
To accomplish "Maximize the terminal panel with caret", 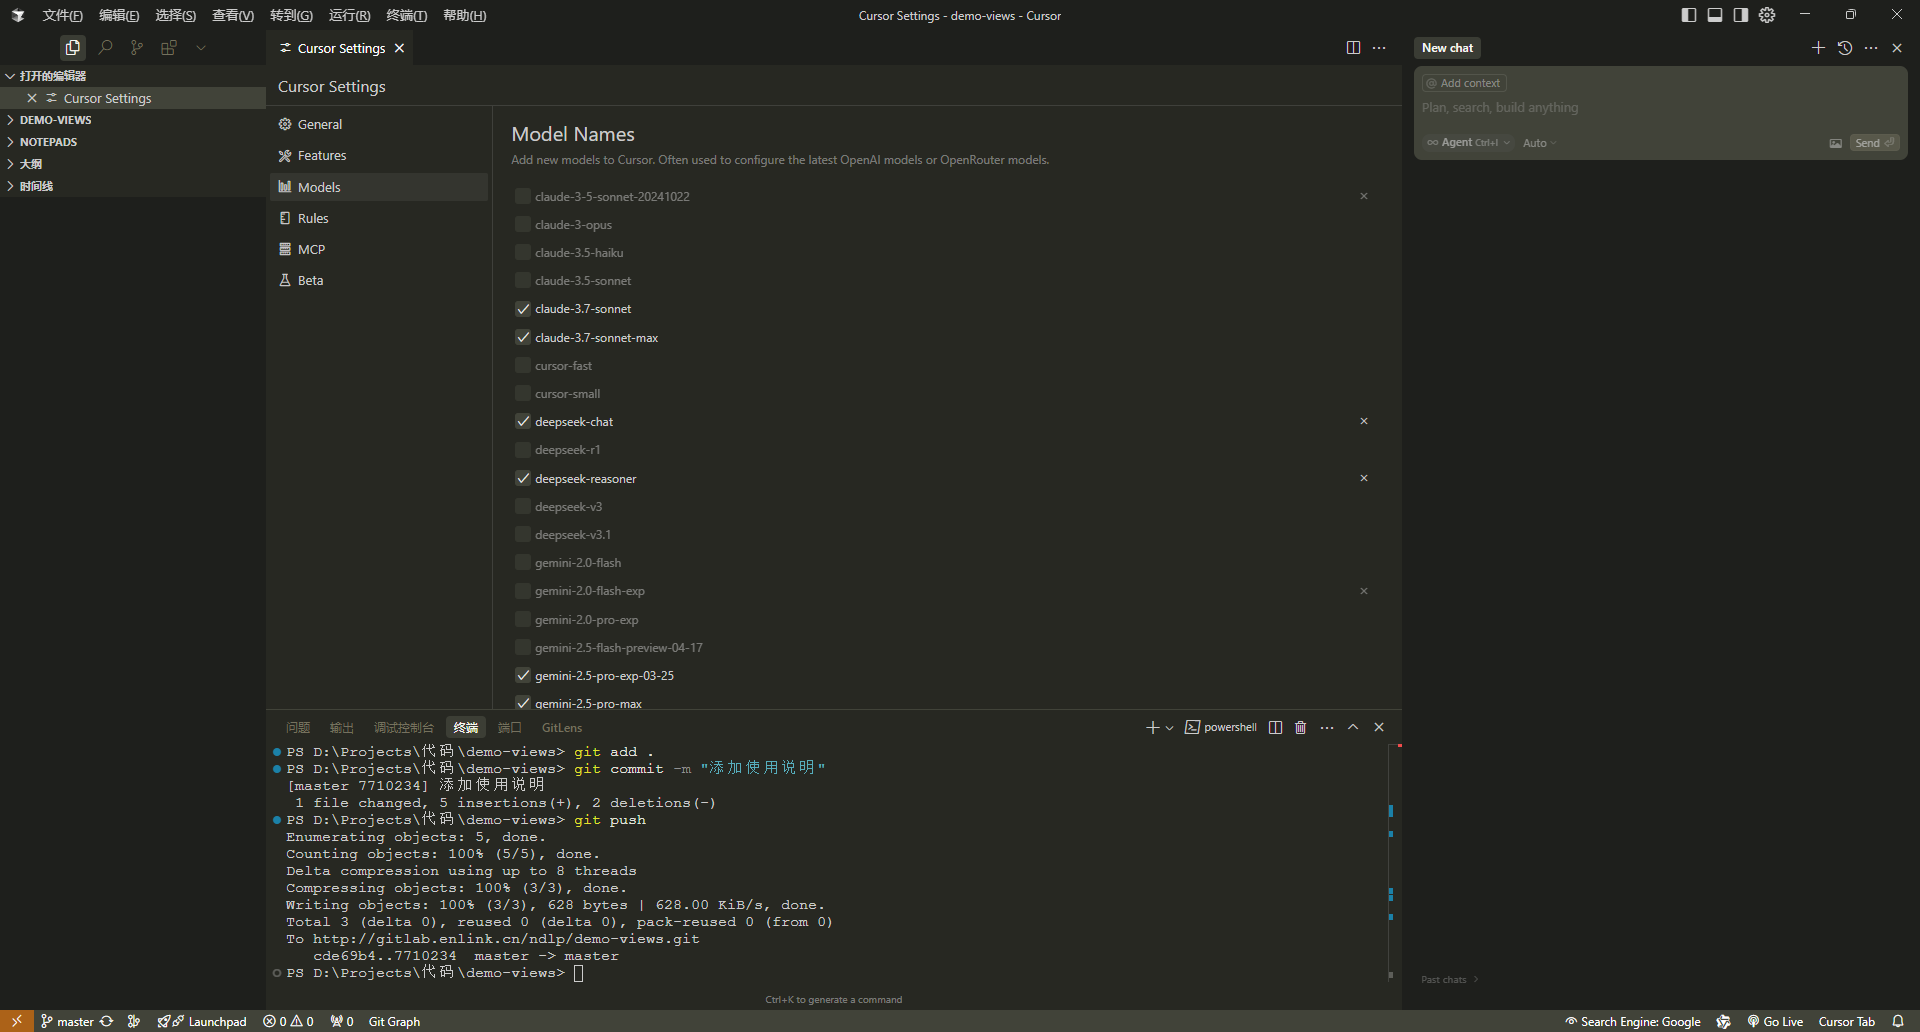I will coord(1353,727).
